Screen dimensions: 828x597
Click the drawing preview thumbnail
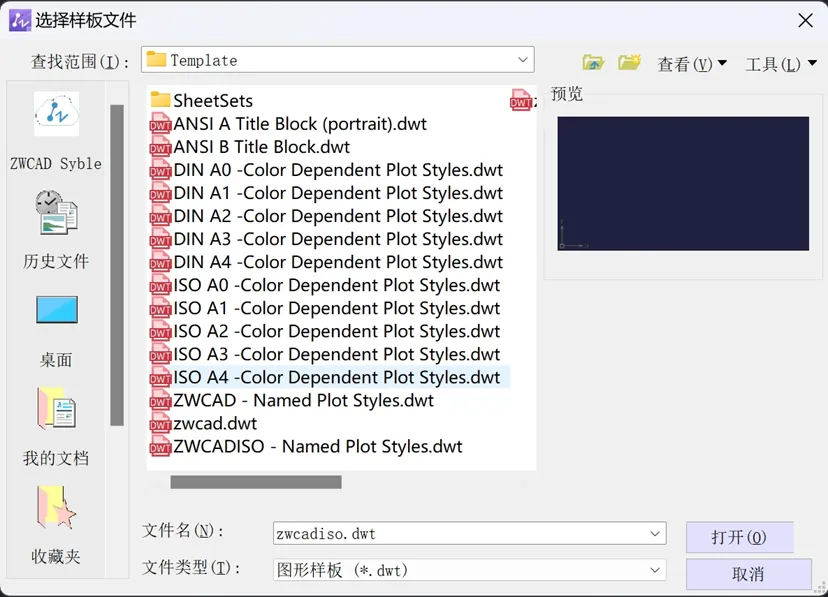683,183
